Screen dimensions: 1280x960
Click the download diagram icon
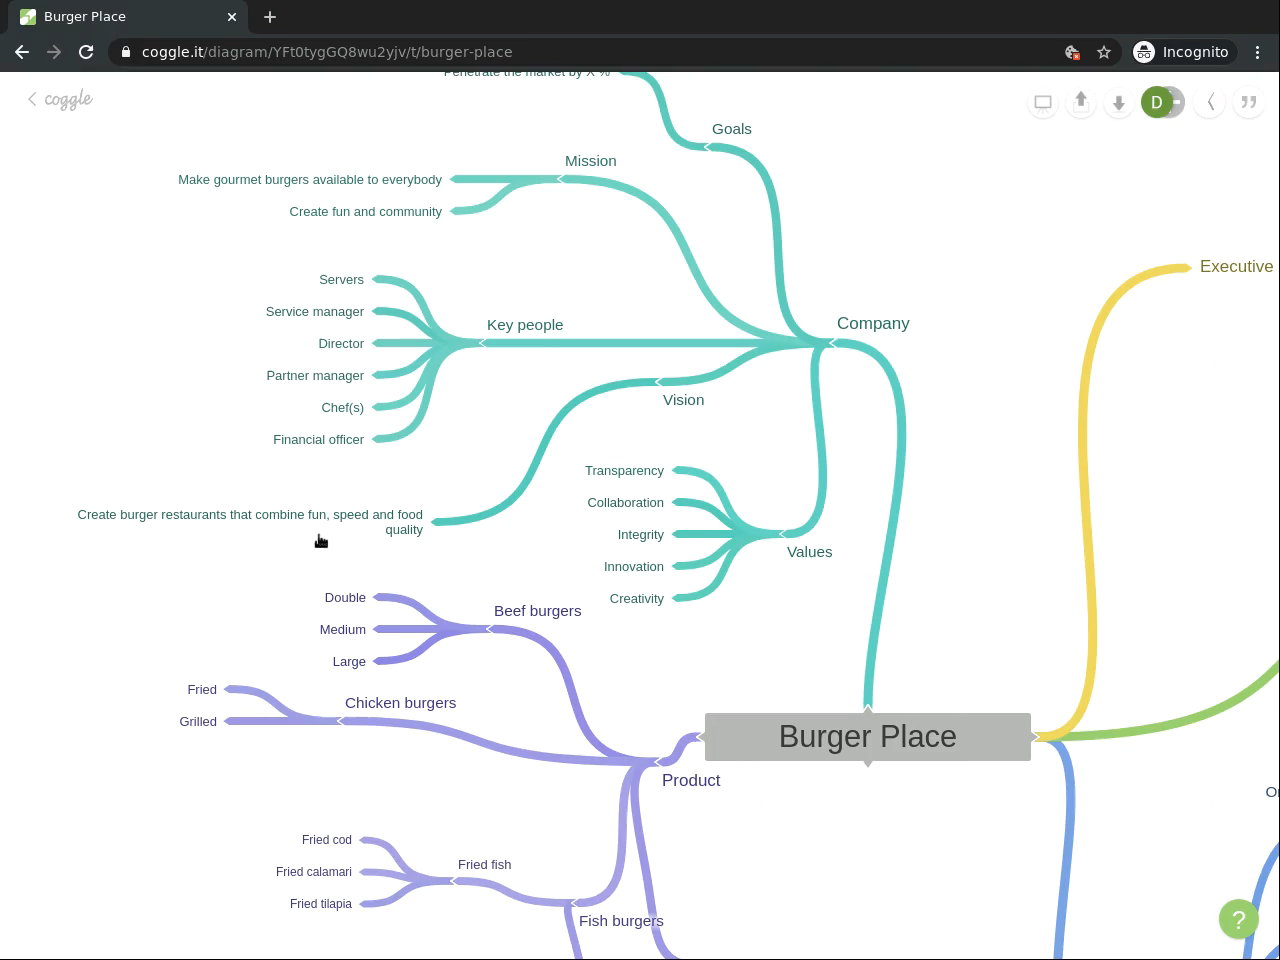coord(1119,102)
